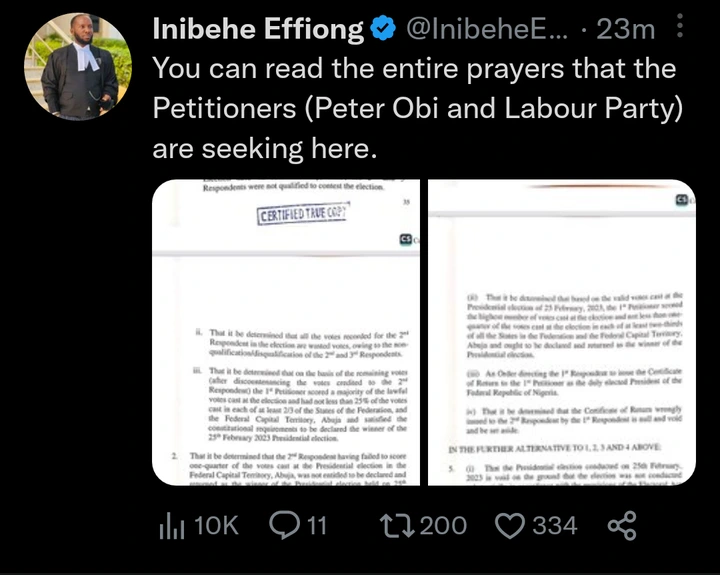Click the view analytics bar chart icon
The image size is (720, 575).
173,525
